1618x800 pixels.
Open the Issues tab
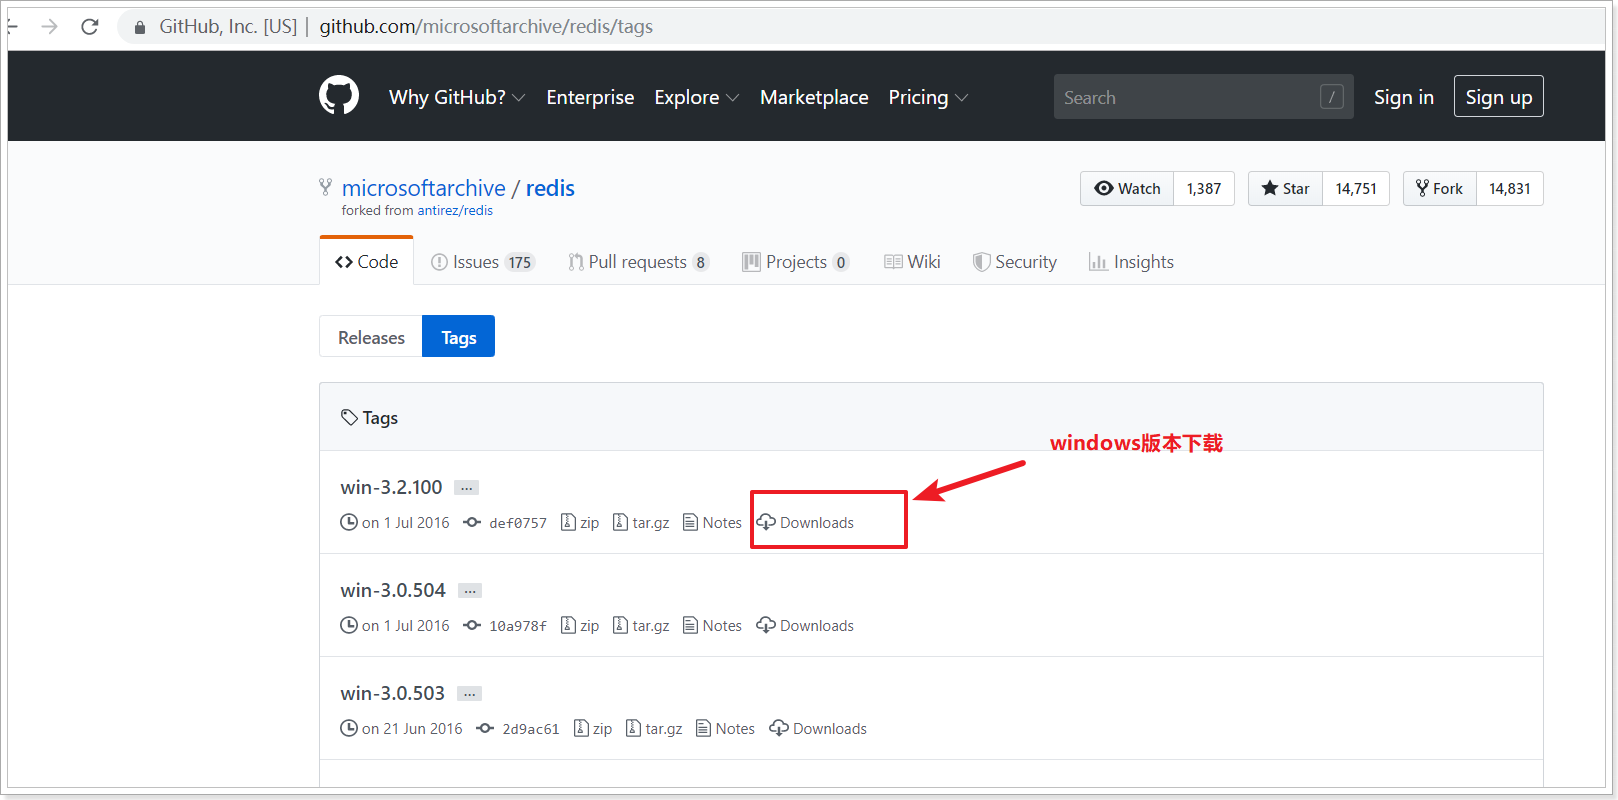click(x=483, y=262)
